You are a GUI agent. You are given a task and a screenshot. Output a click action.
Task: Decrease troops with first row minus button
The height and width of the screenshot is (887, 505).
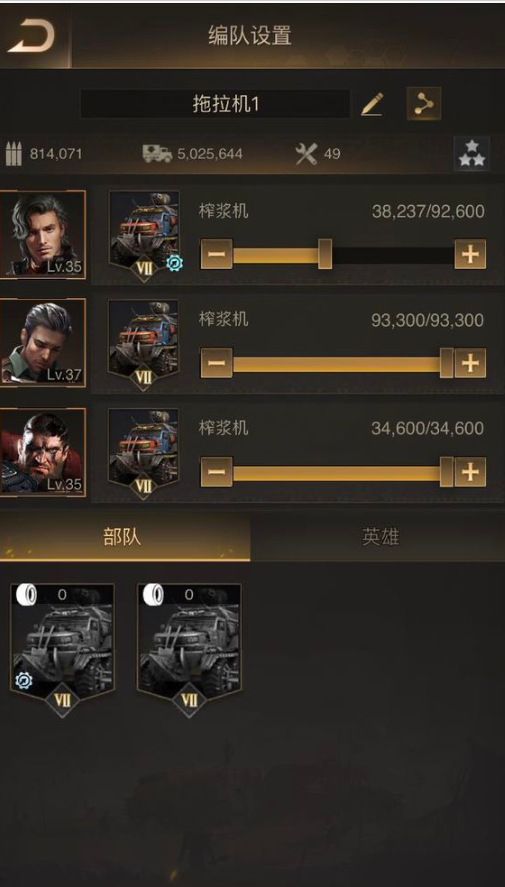217,254
